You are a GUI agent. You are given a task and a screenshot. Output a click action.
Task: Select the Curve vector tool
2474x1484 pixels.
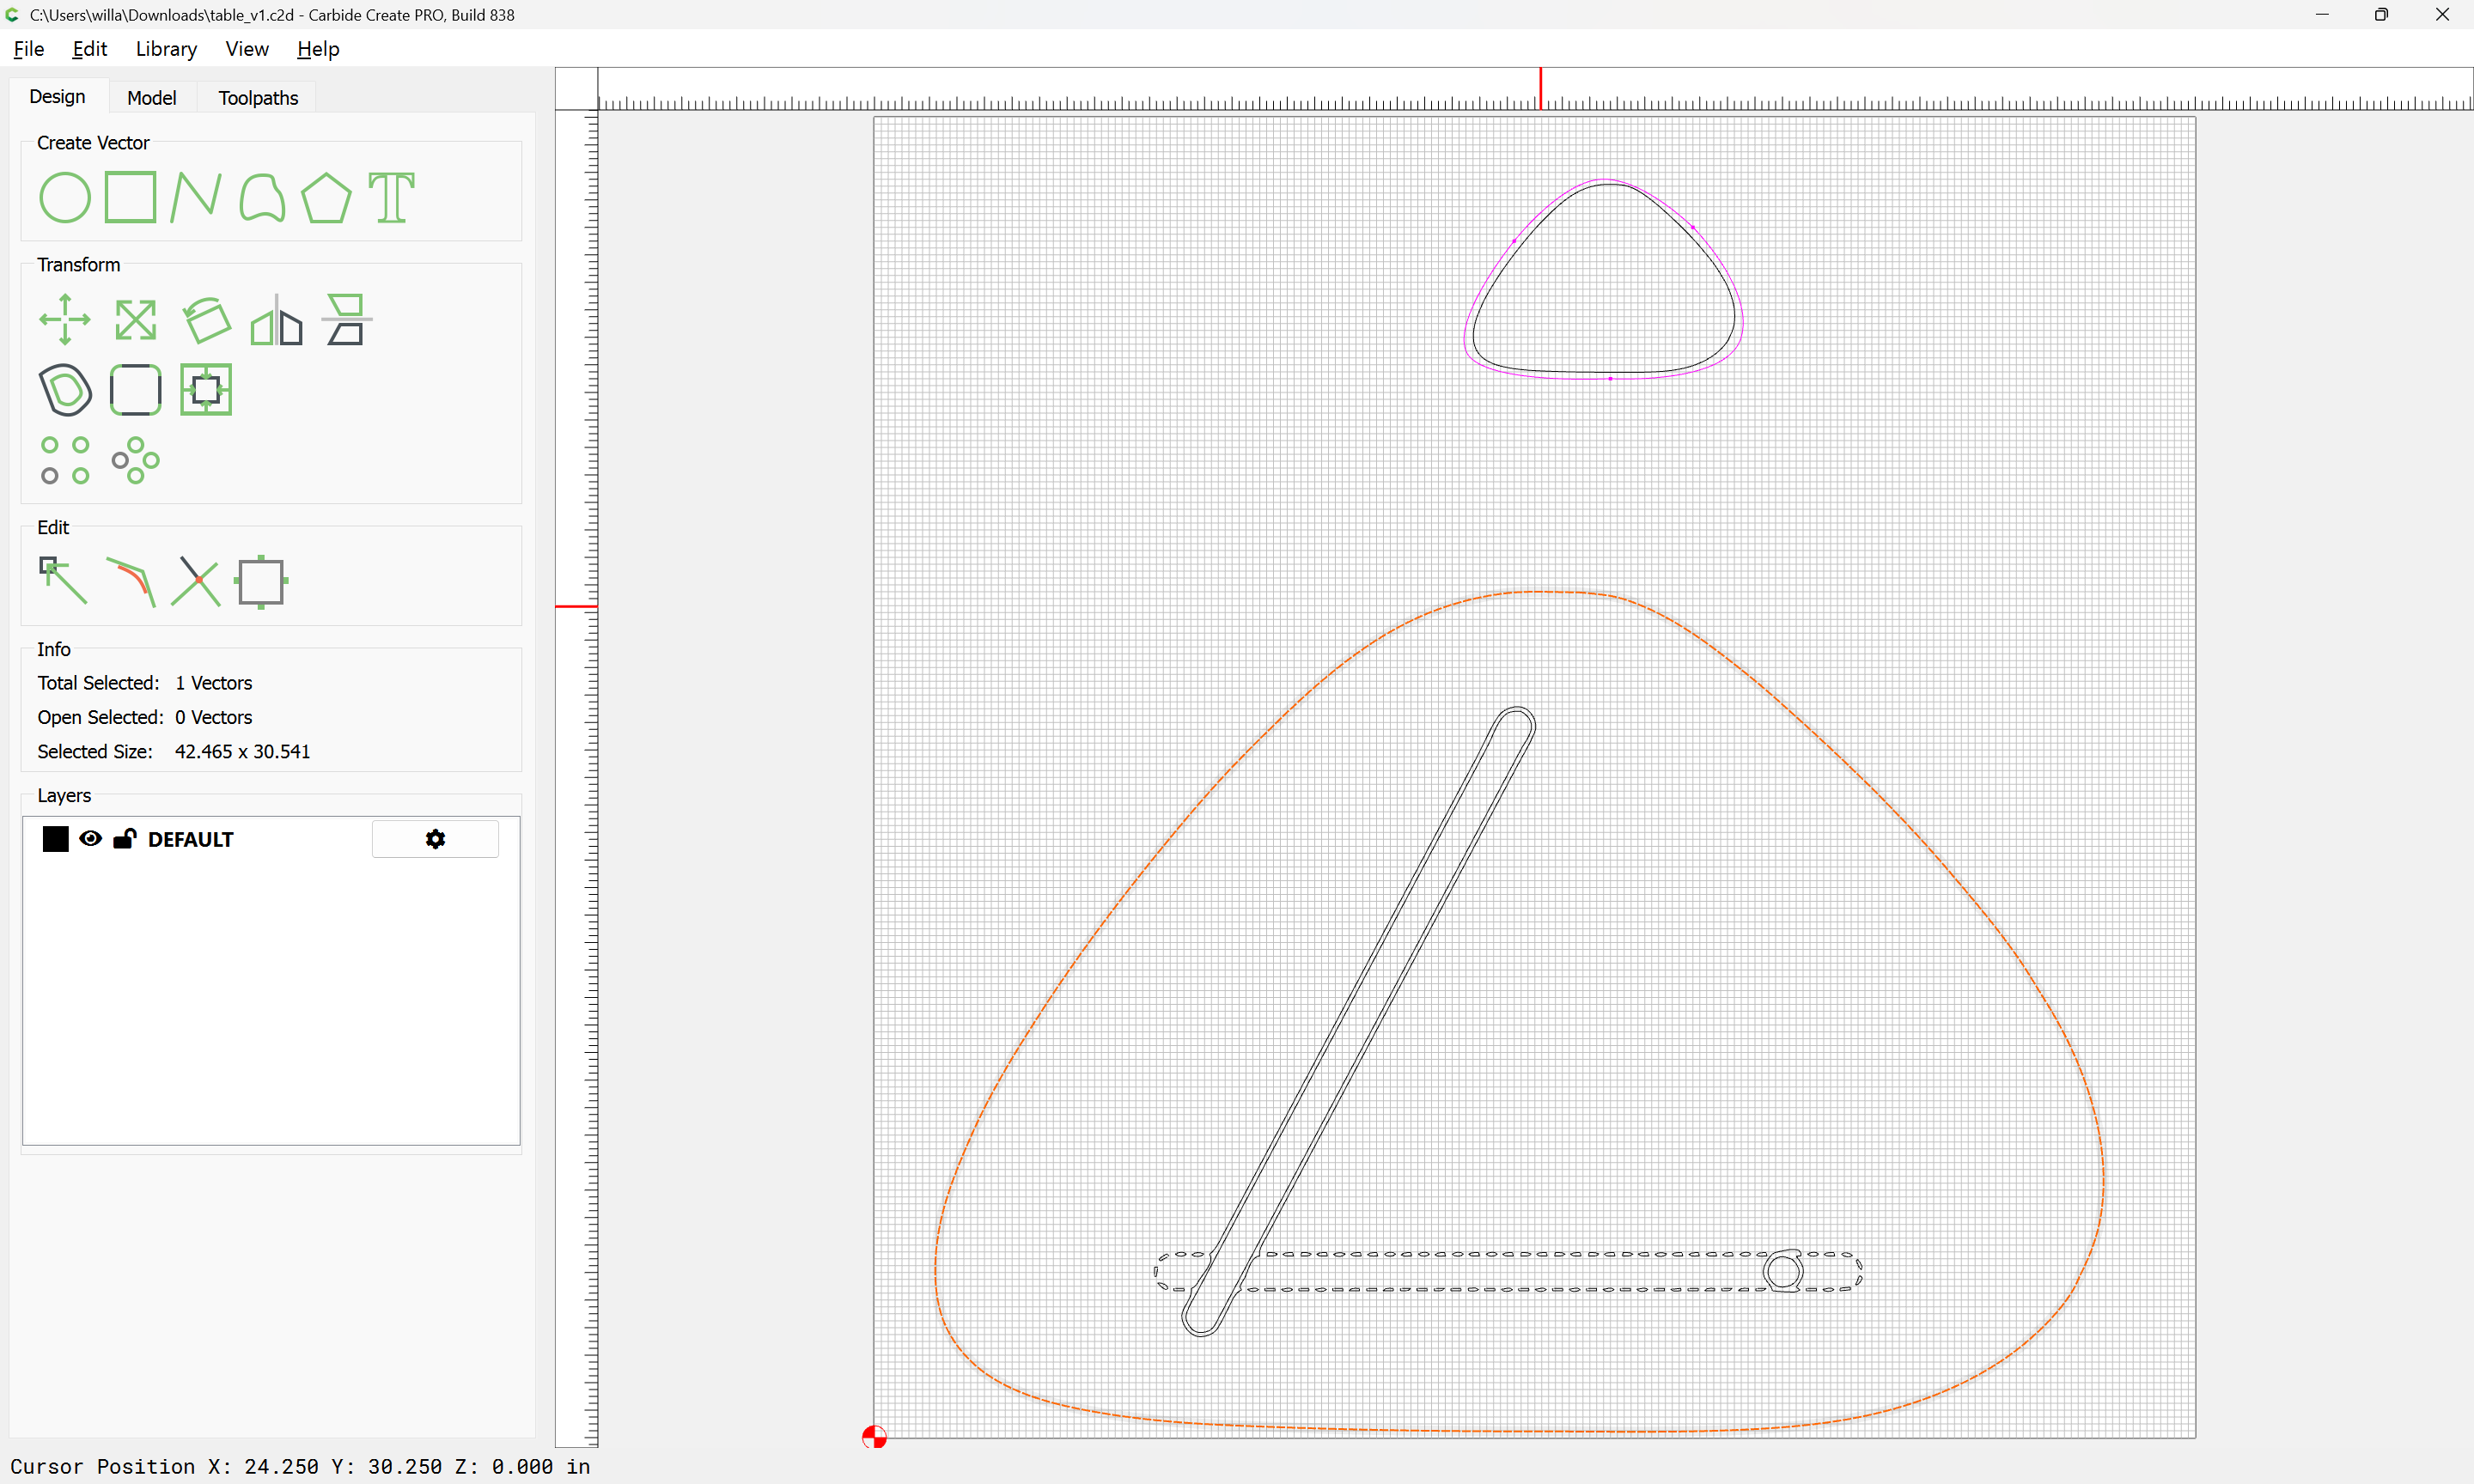[262, 197]
